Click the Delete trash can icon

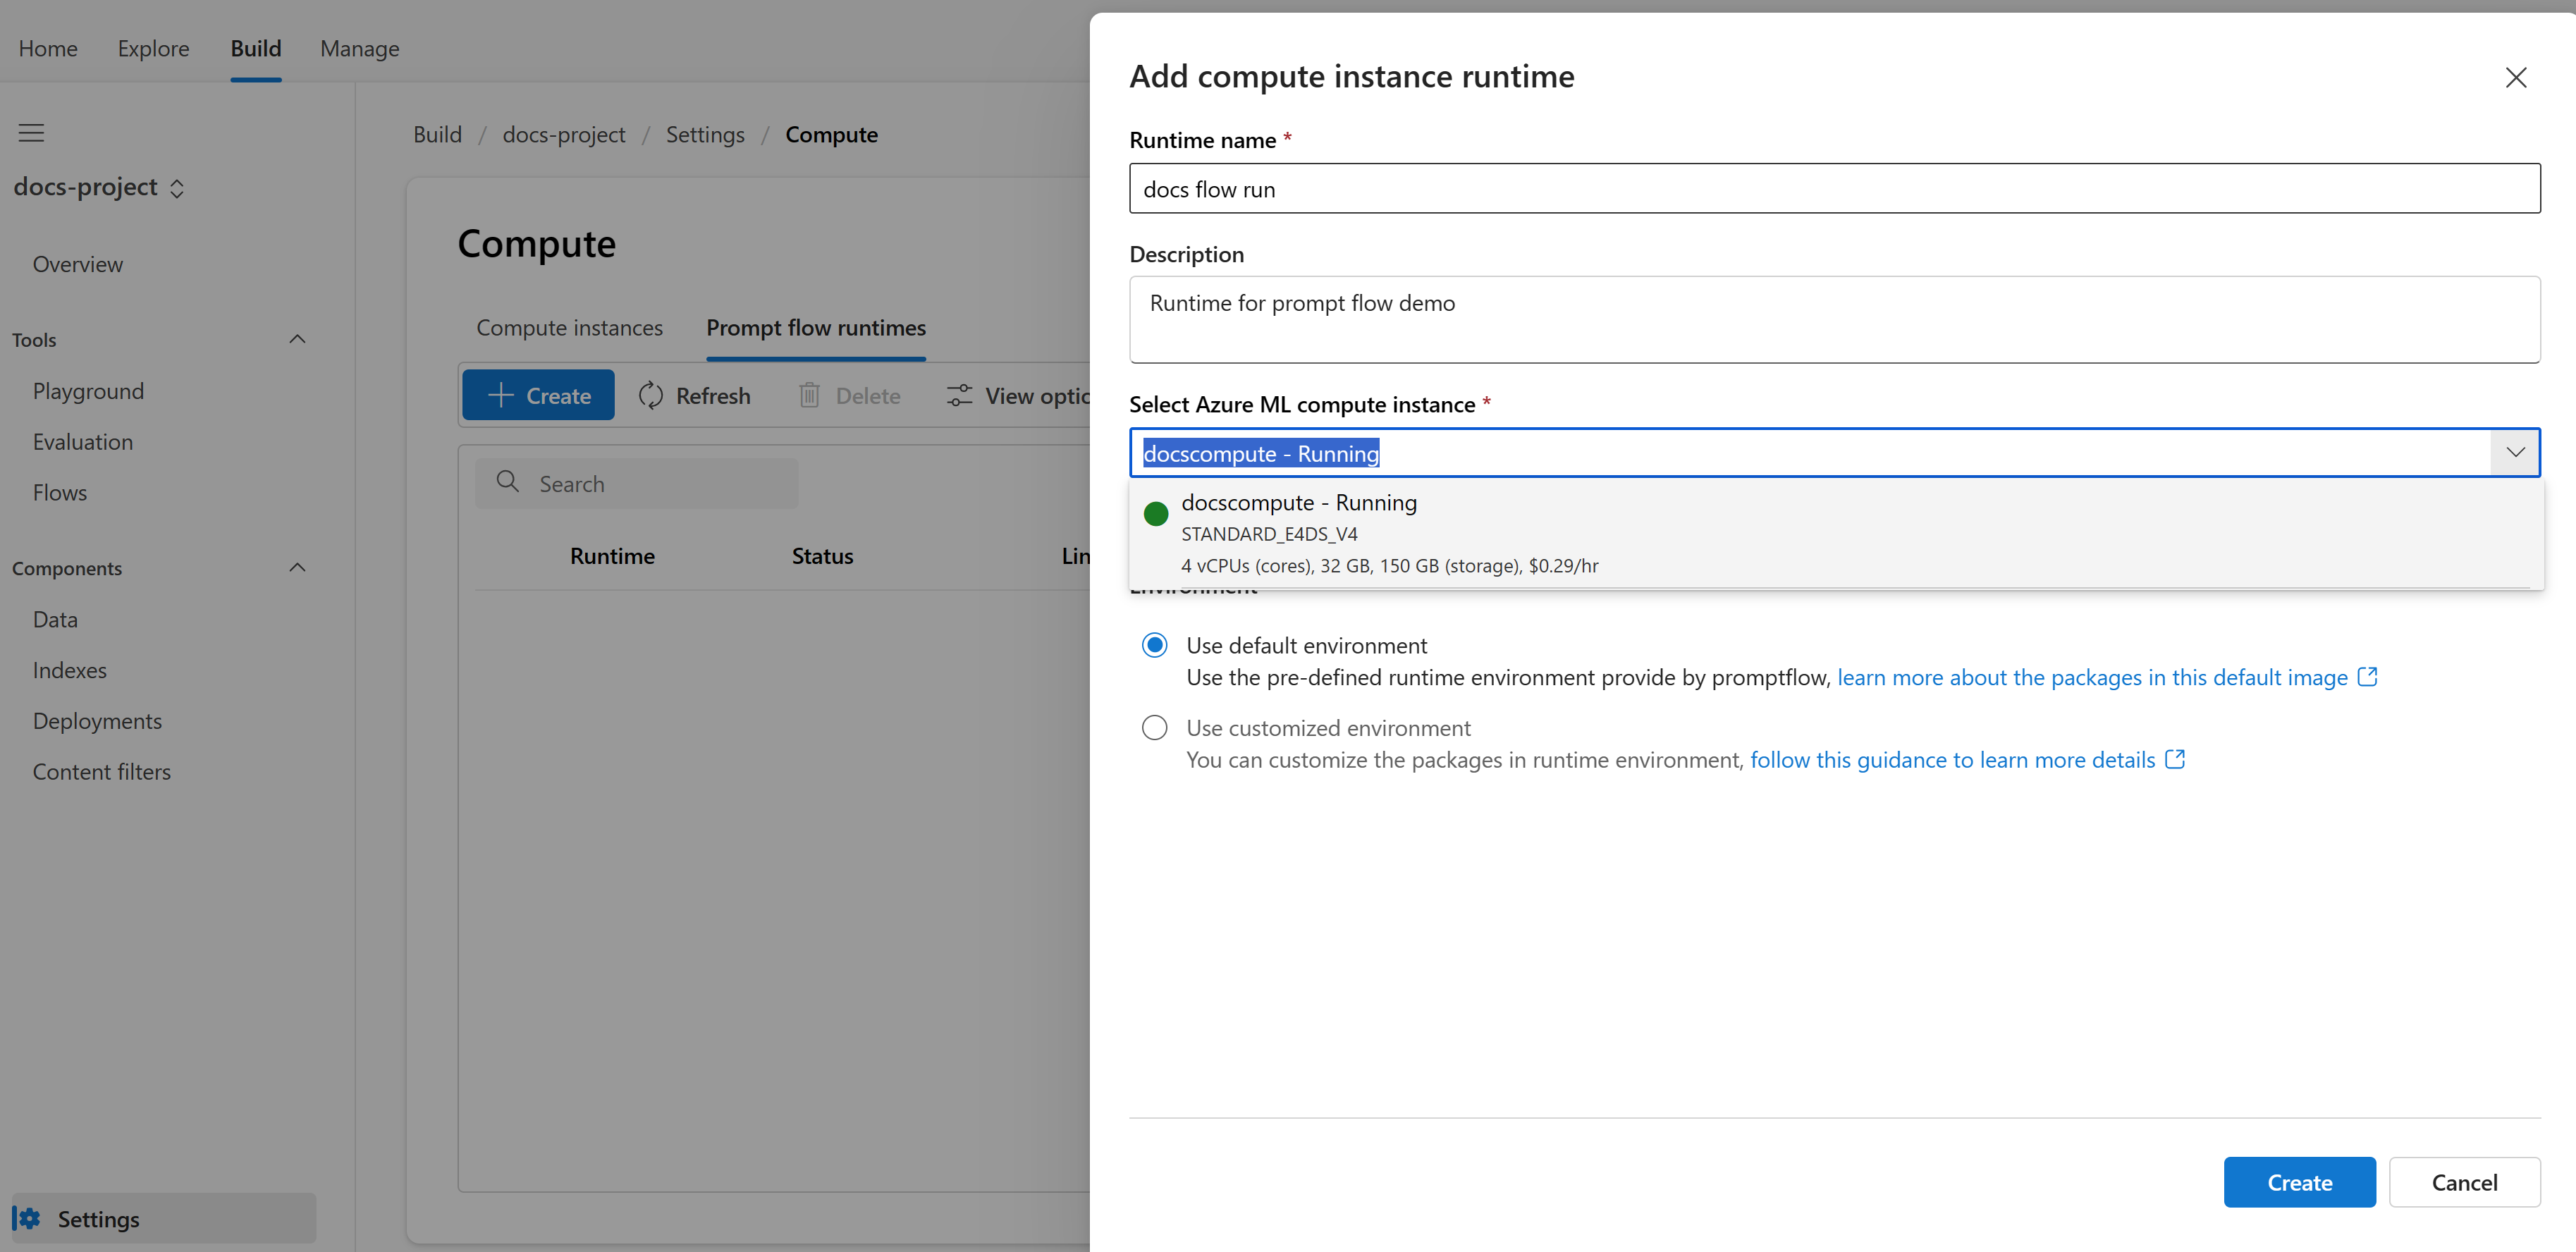tap(809, 396)
